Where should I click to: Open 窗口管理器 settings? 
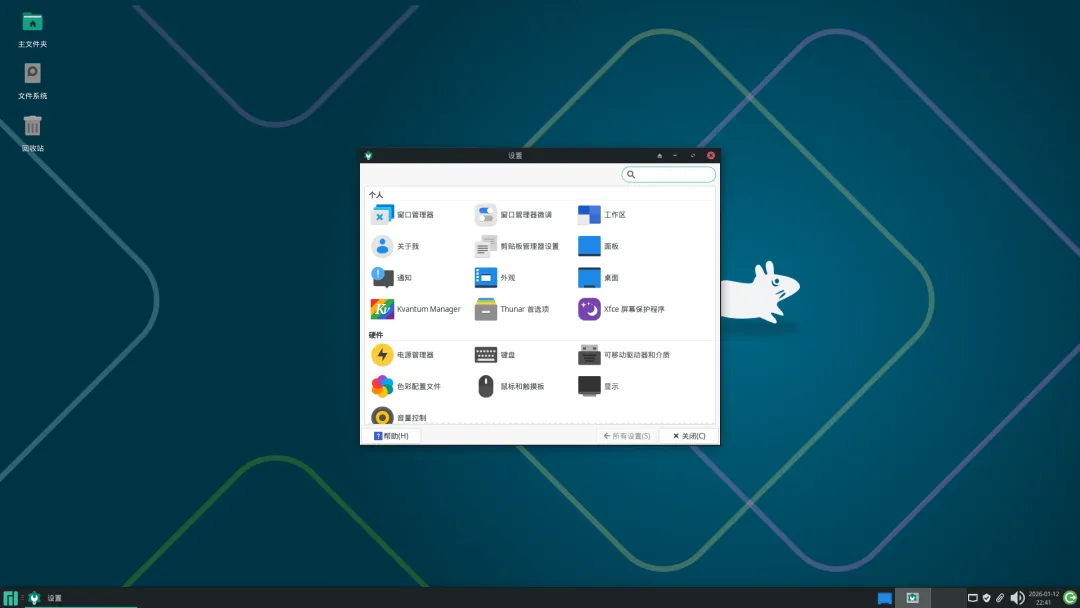click(400, 214)
